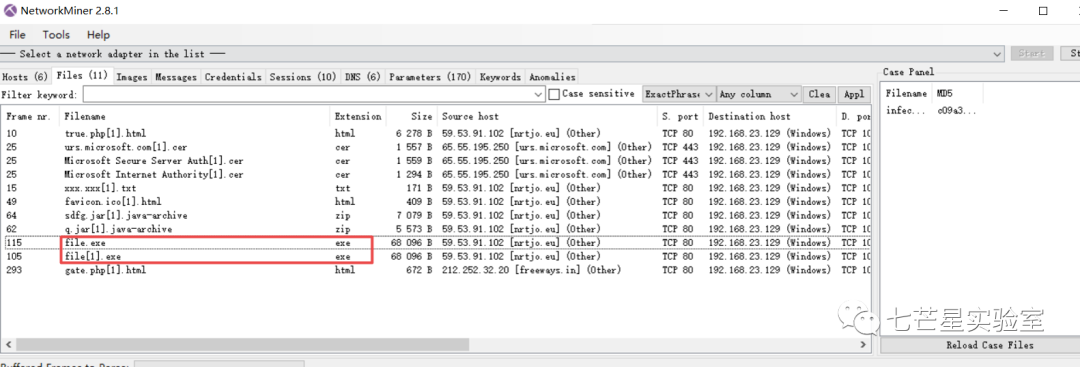Viewport: 1080px width, 367px height.
Task: Select the favicon.ico[1].html file row
Action: point(436,202)
